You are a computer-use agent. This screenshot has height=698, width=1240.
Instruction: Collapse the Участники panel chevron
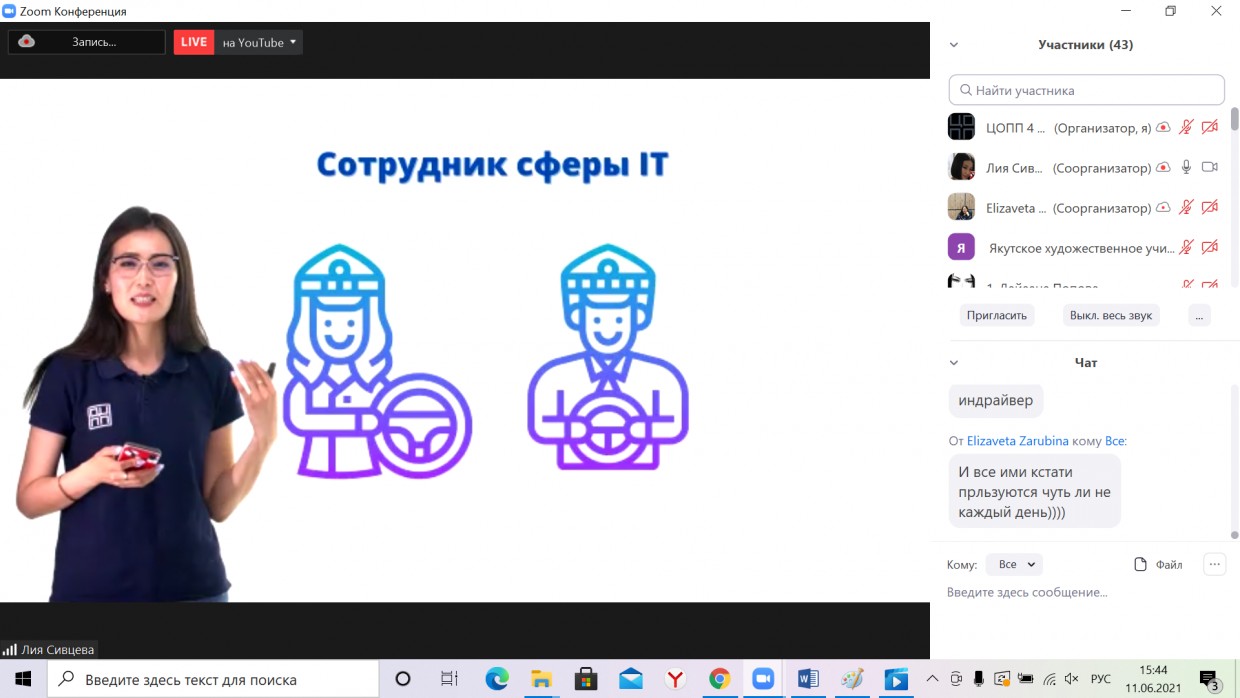[x=954, y=45]
